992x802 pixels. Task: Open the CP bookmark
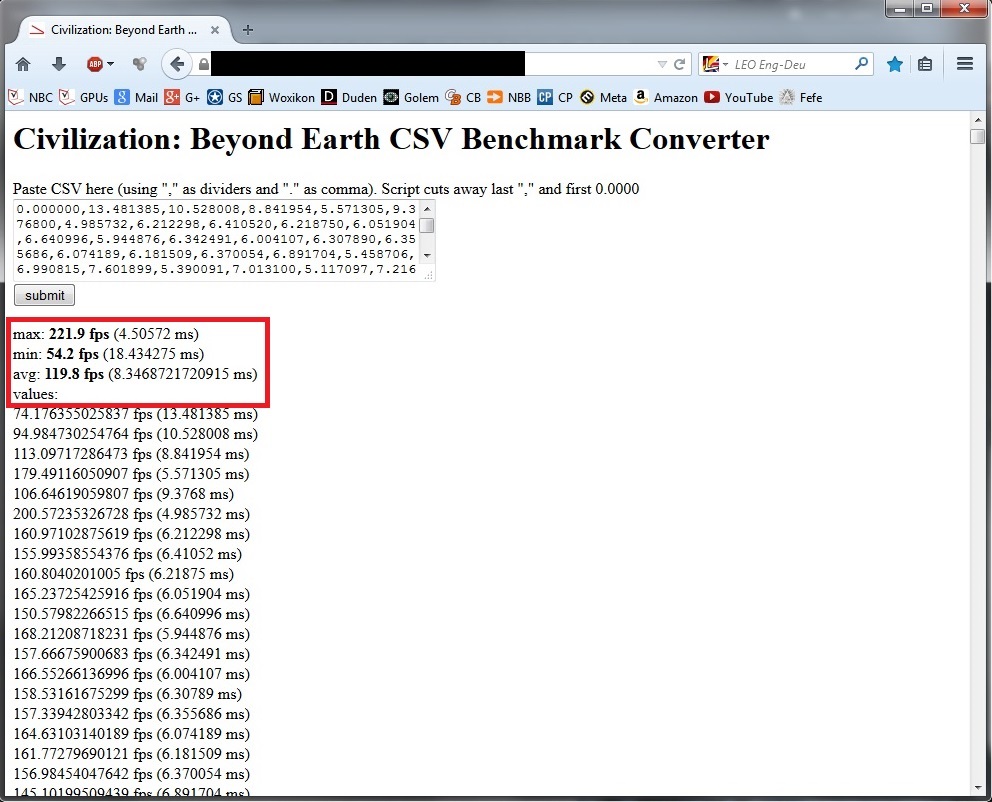555,97
